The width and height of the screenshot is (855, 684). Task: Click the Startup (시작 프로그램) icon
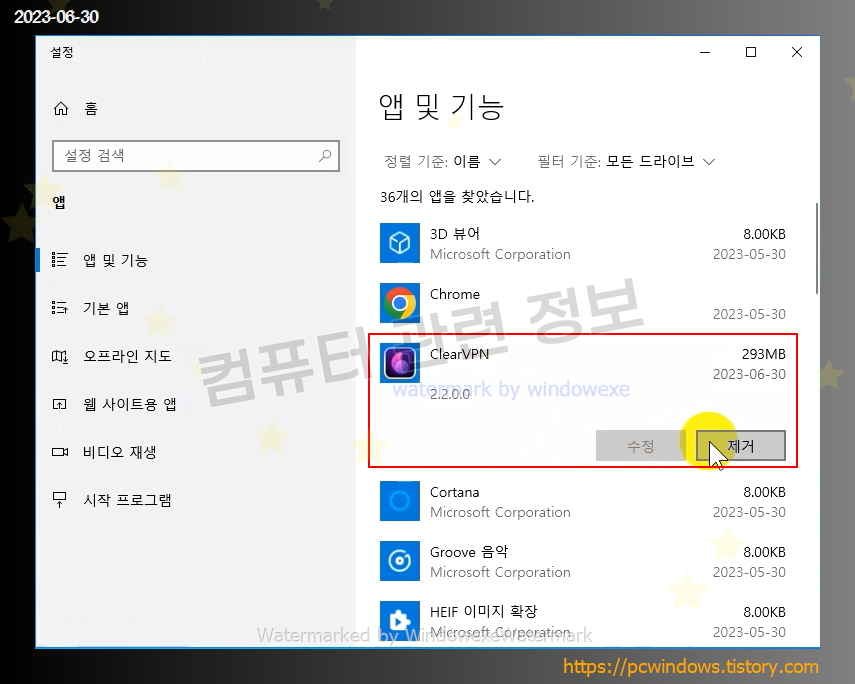click(59, 500)
